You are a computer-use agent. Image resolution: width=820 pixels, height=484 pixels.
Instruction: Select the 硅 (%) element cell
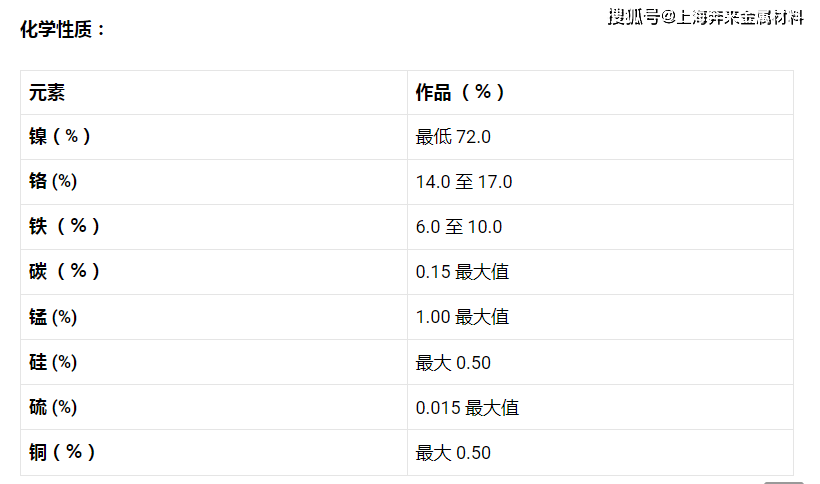tap(214, 362)
